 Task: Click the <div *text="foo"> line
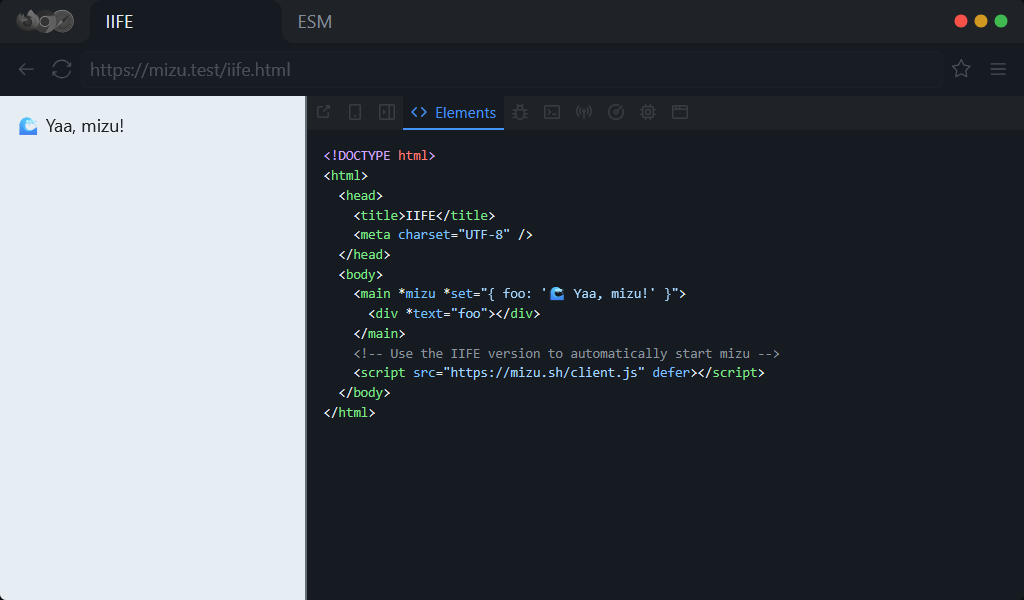coord(455,313)
